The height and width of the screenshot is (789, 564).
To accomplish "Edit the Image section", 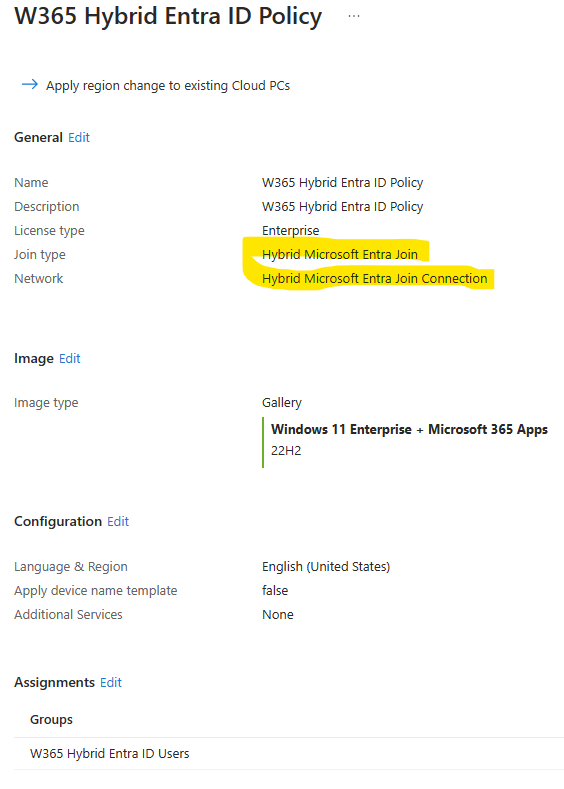I will point(69,358).
